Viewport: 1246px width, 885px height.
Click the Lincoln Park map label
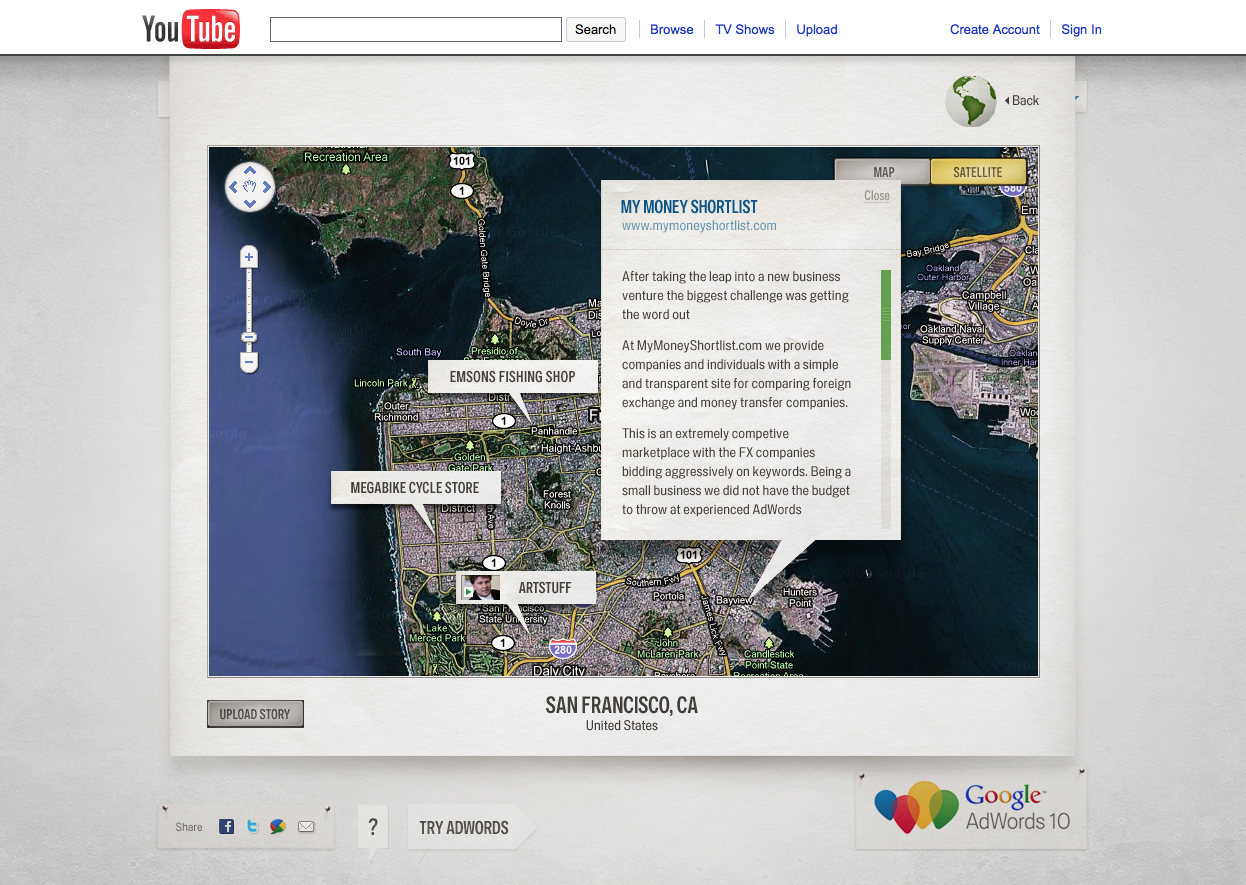(381, 383)
